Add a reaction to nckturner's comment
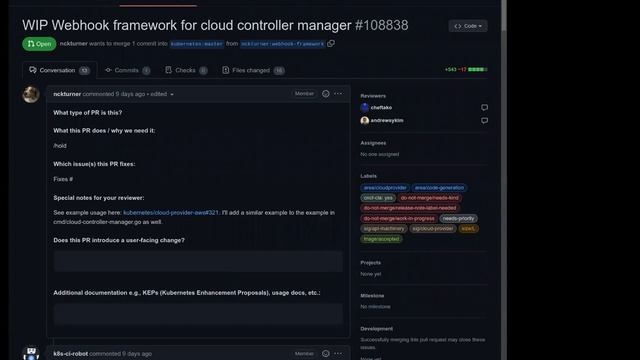Image resolution: width=640 pixels, height=360 pixels. point(325,93)
